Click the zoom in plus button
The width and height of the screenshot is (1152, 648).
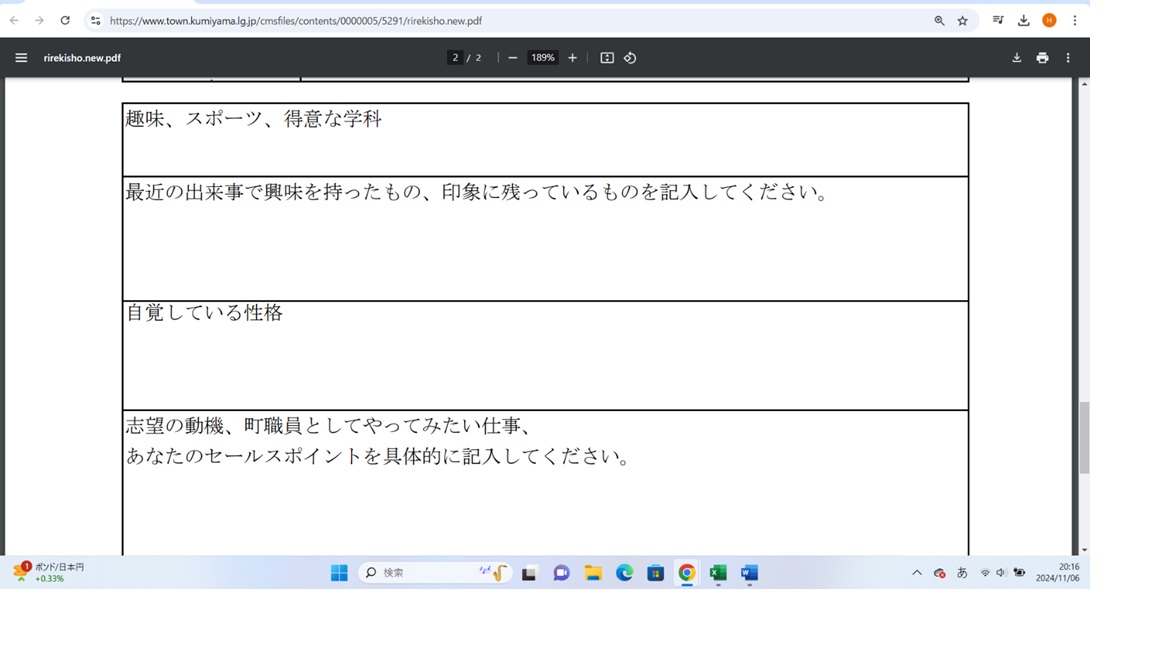click(572, 58)
